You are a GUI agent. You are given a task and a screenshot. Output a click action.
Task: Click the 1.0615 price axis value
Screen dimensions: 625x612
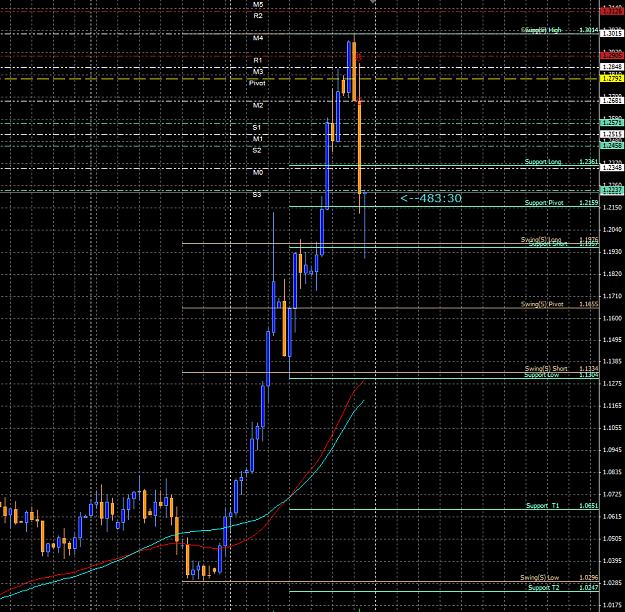pyautogui.click(x=612, y=516)
